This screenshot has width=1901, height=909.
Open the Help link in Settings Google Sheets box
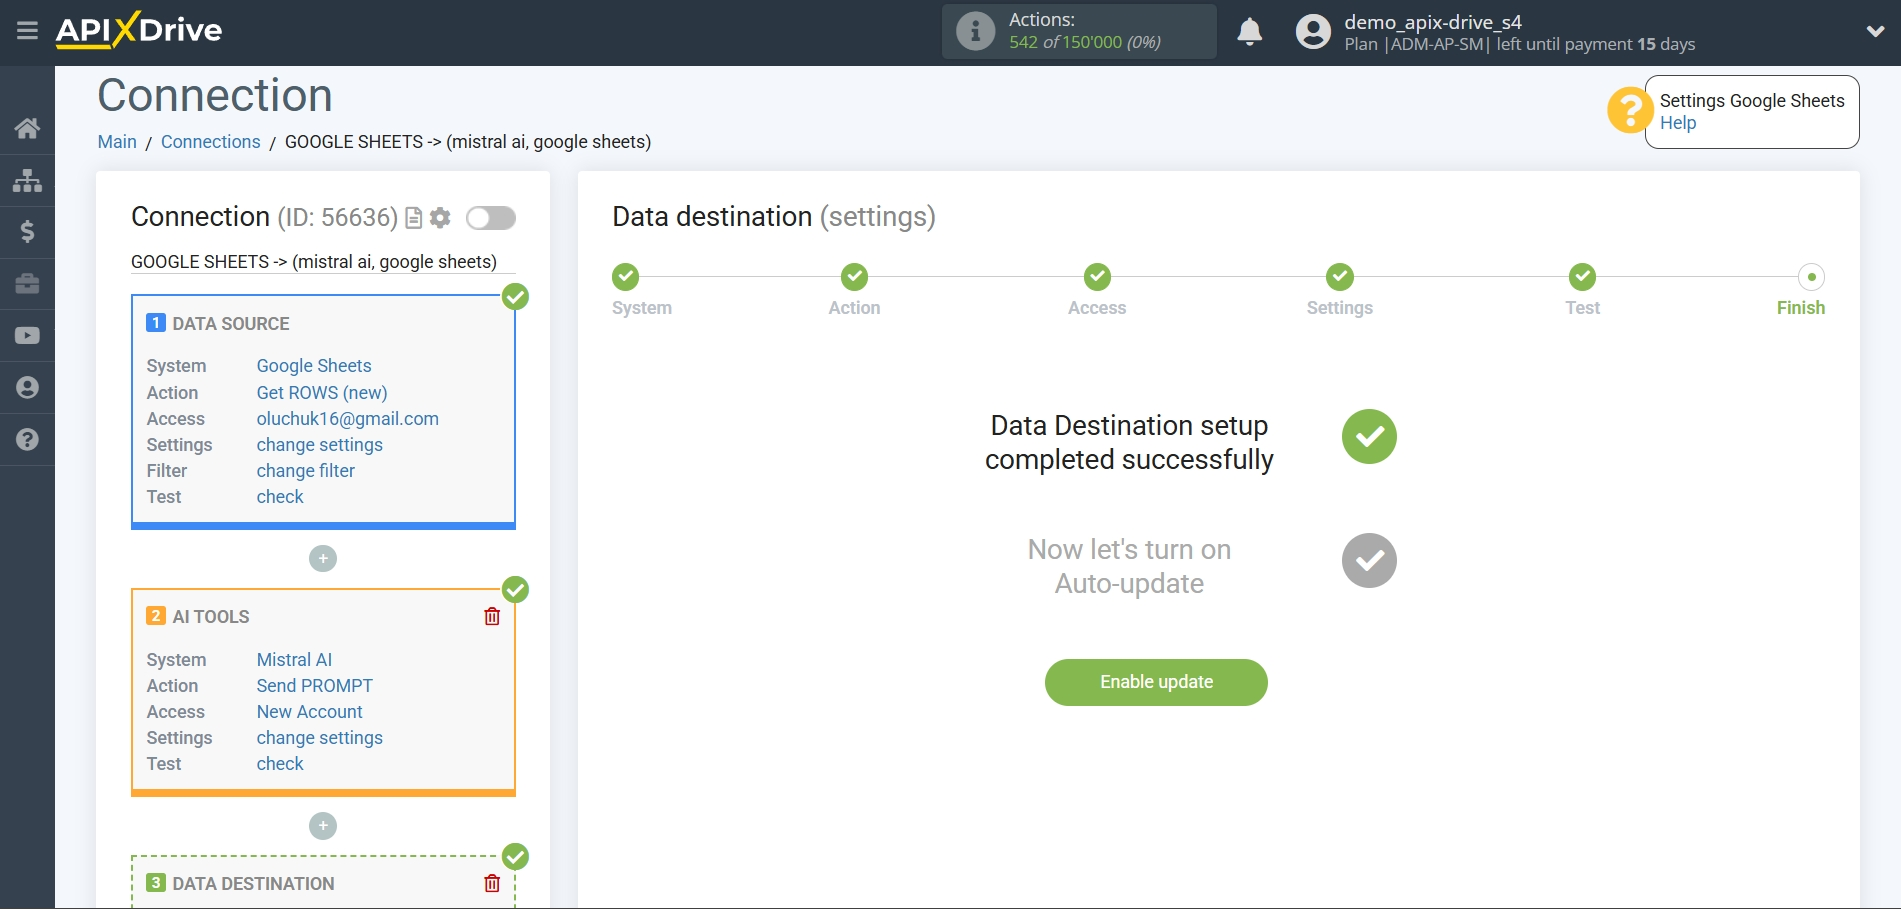coord(1677,122)
